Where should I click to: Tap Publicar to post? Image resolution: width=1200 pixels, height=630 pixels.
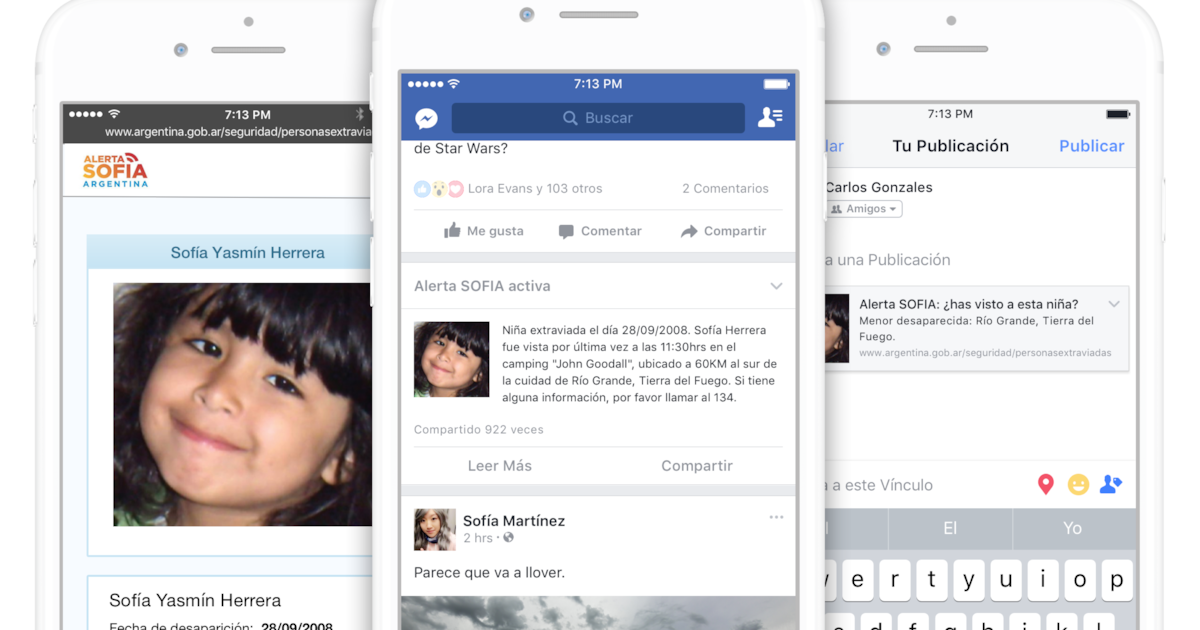(x=1091, y=146)
